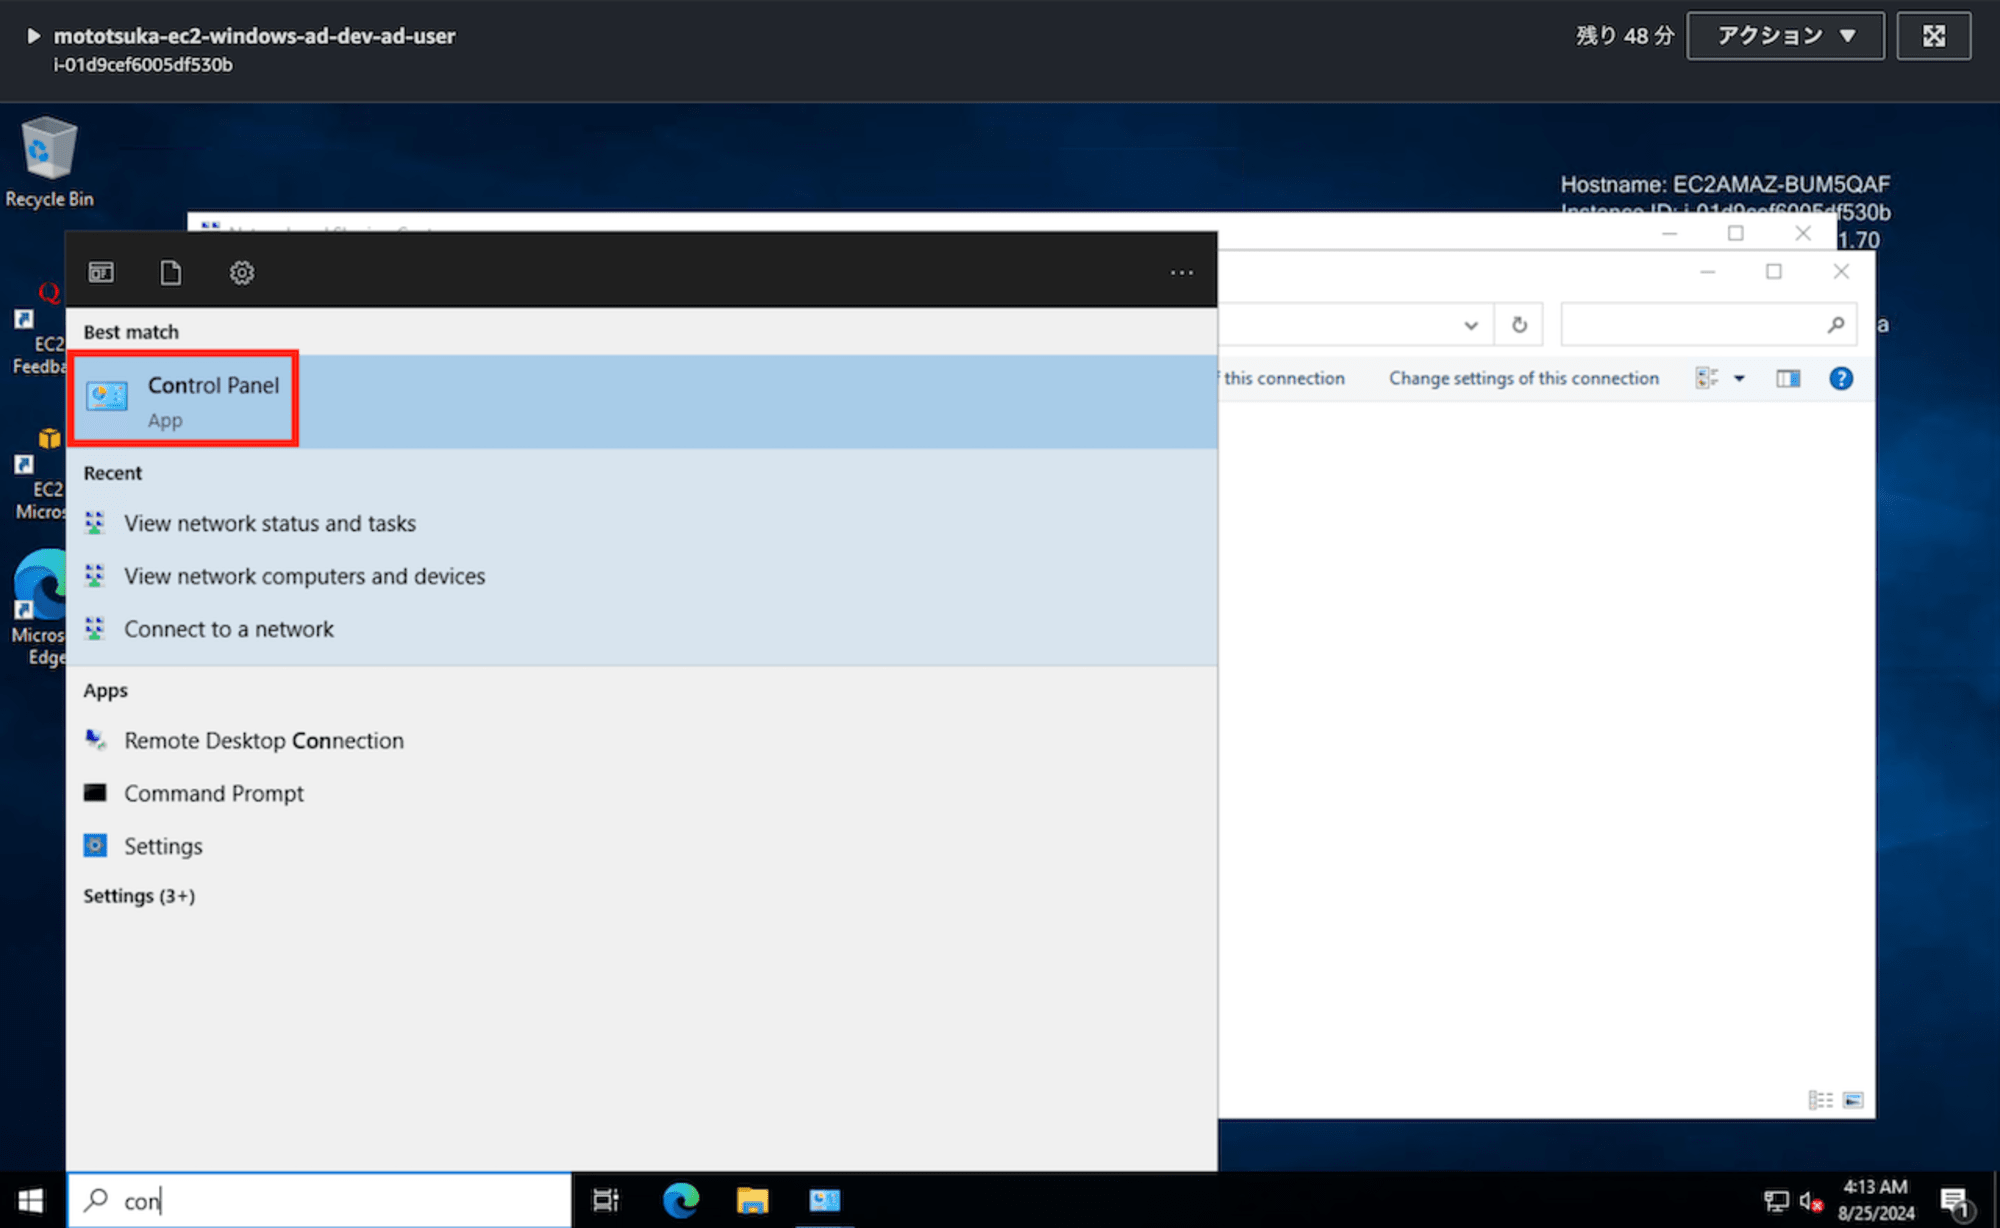The height and width of the screenshot is (1228, 2000).
Task: Click Change settings of this connection link
Action: 1524,378
